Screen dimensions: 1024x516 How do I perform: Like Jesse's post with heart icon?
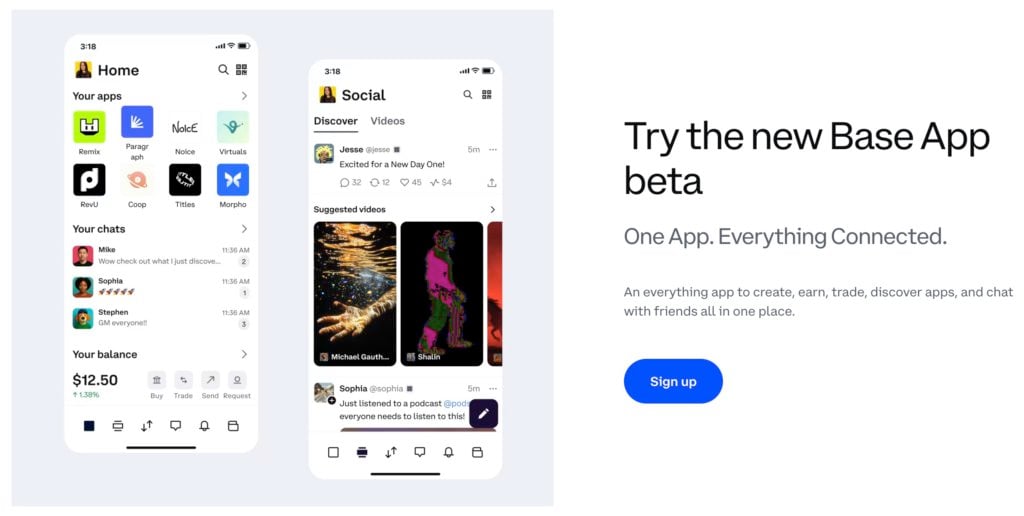point(404,183)
